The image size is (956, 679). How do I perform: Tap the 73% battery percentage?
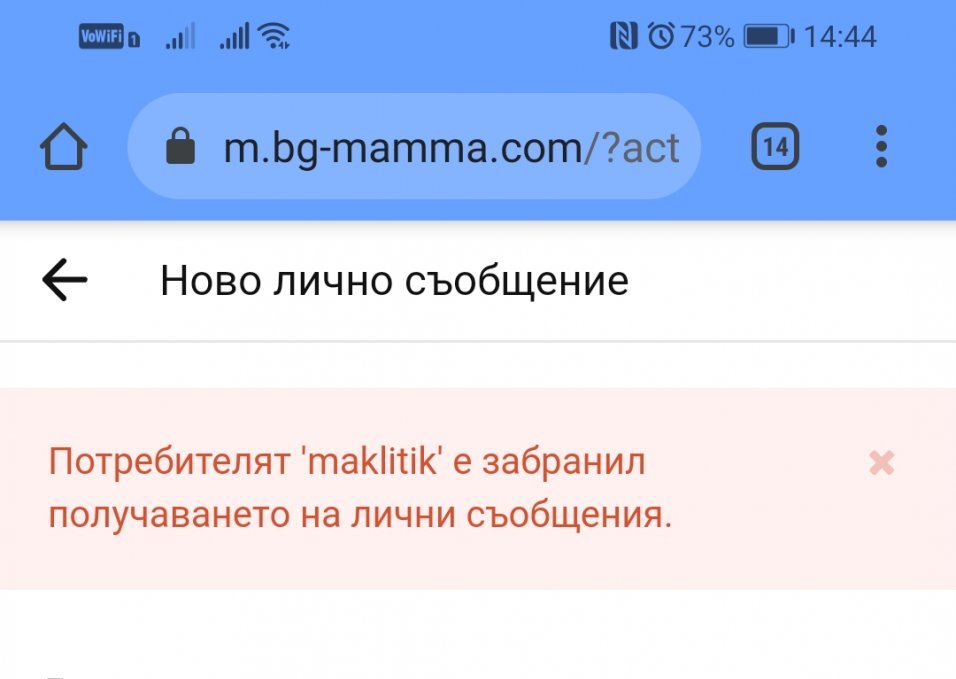point(708,38)
